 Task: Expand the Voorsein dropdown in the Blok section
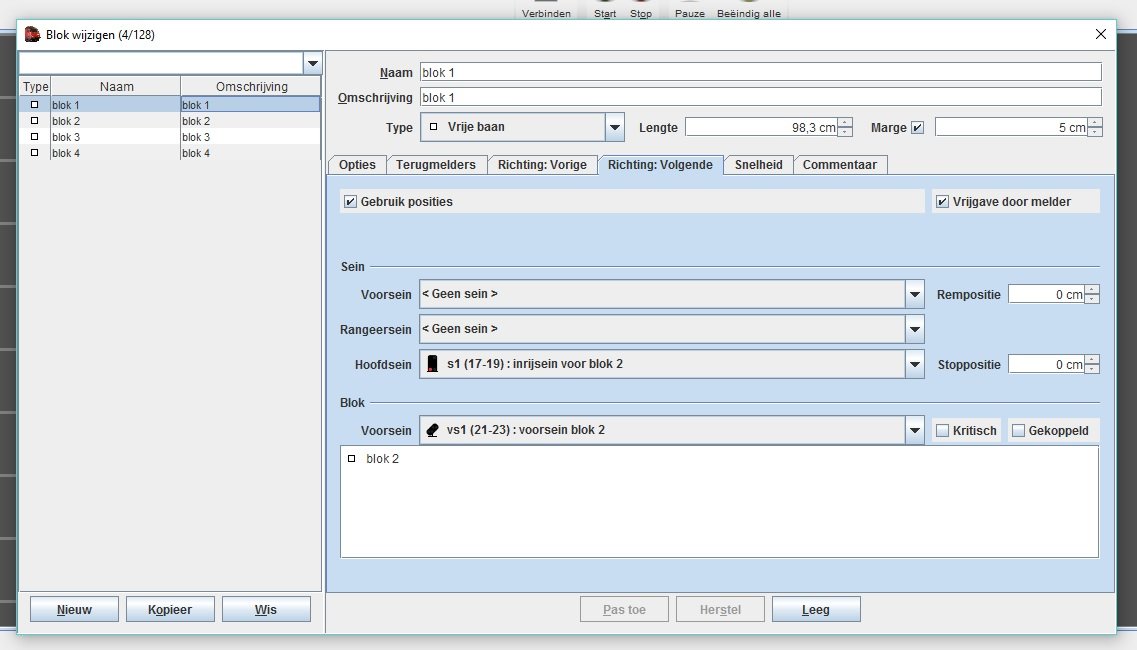[914, 430]
